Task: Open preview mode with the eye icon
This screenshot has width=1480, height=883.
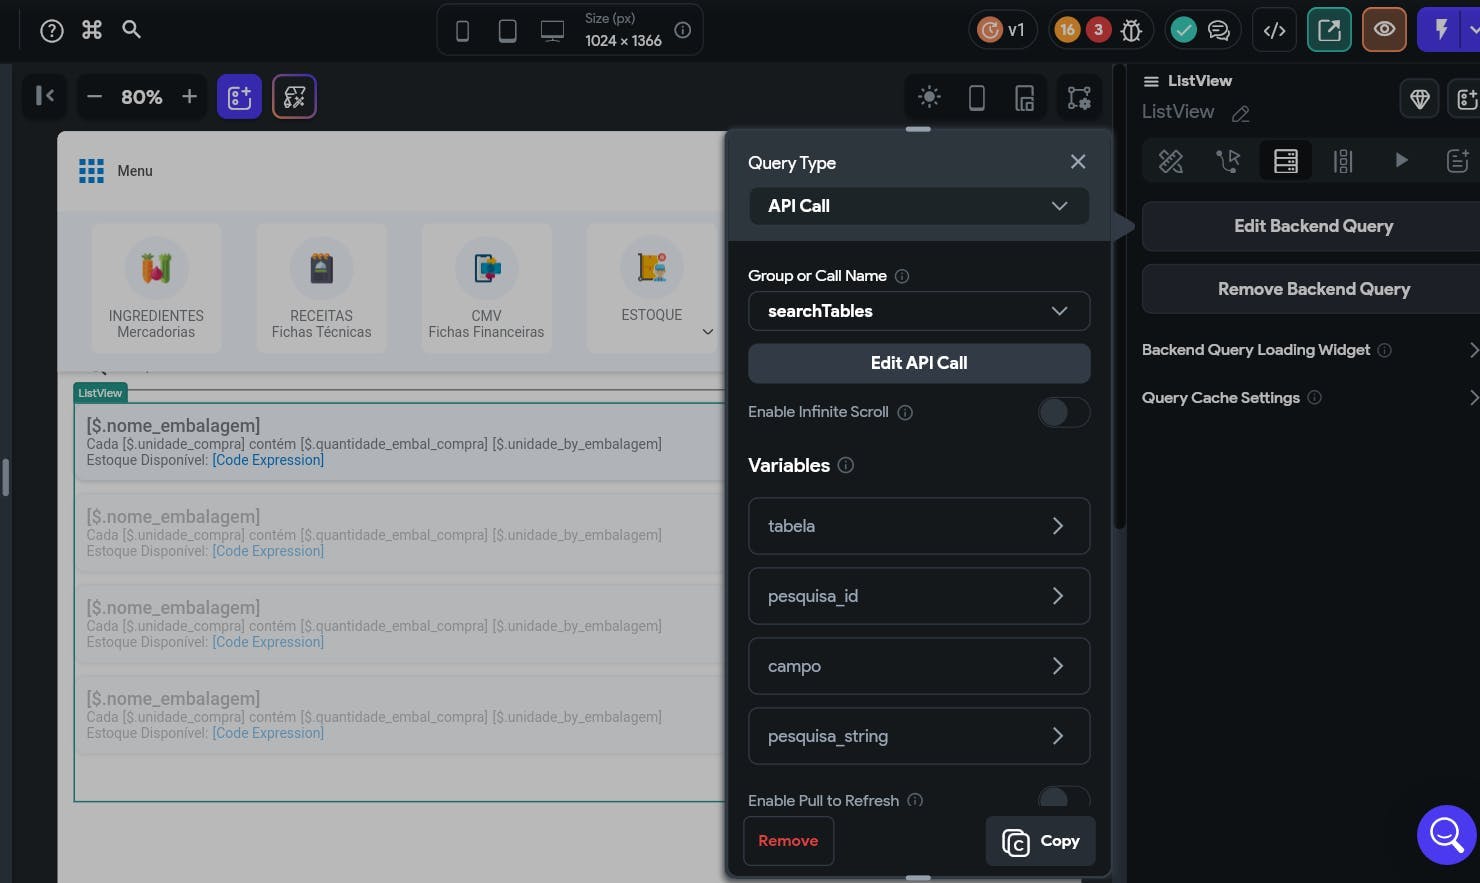Action: 1384,30
